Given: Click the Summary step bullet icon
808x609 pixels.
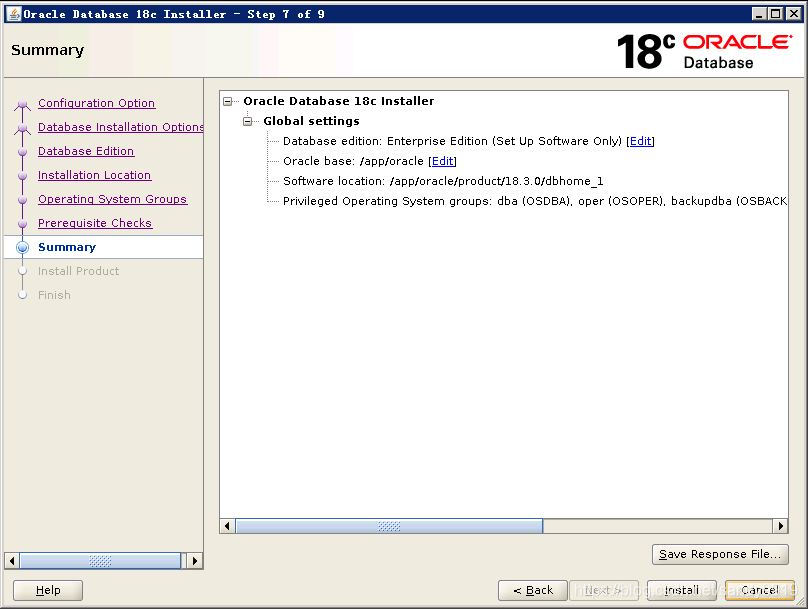Looking at the screenshot, I should pyautogui.click(x=22, y=247).
